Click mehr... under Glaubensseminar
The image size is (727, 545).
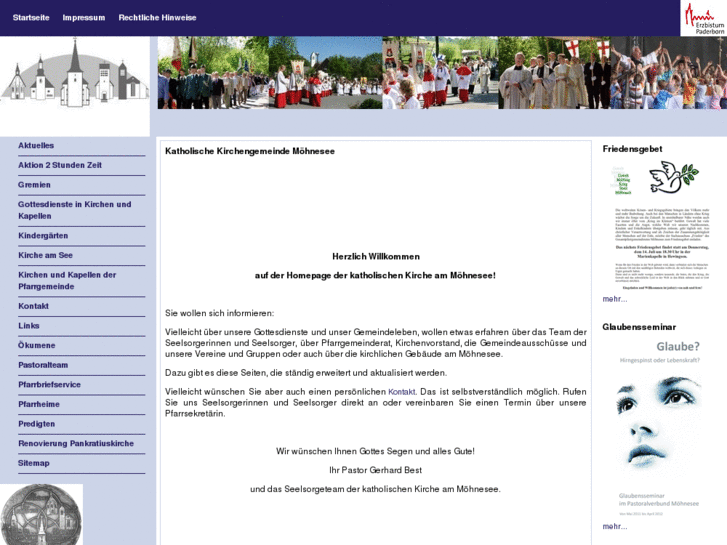coord(615,526)
